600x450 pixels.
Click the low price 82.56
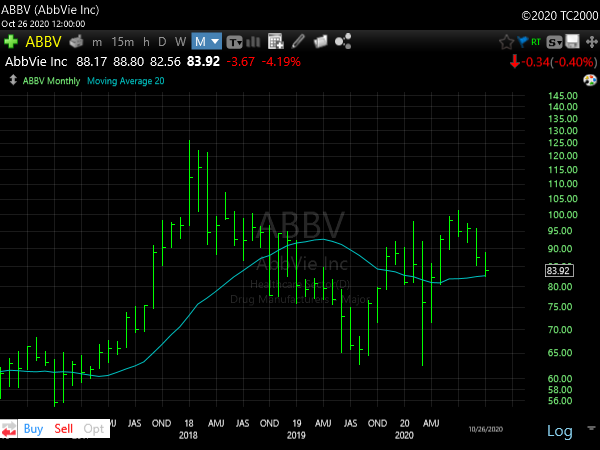tap(165, 62)
